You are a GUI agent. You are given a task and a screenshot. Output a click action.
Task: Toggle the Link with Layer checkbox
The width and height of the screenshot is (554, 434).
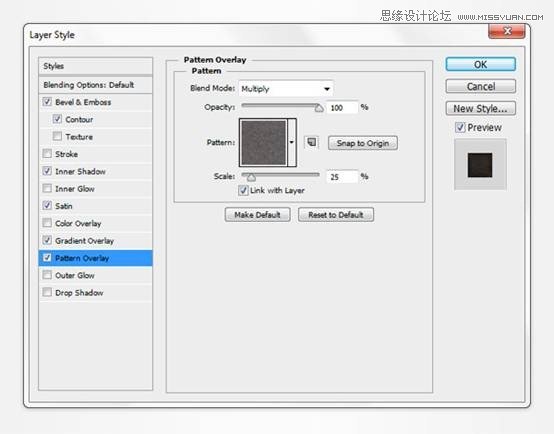pos(243,190)
